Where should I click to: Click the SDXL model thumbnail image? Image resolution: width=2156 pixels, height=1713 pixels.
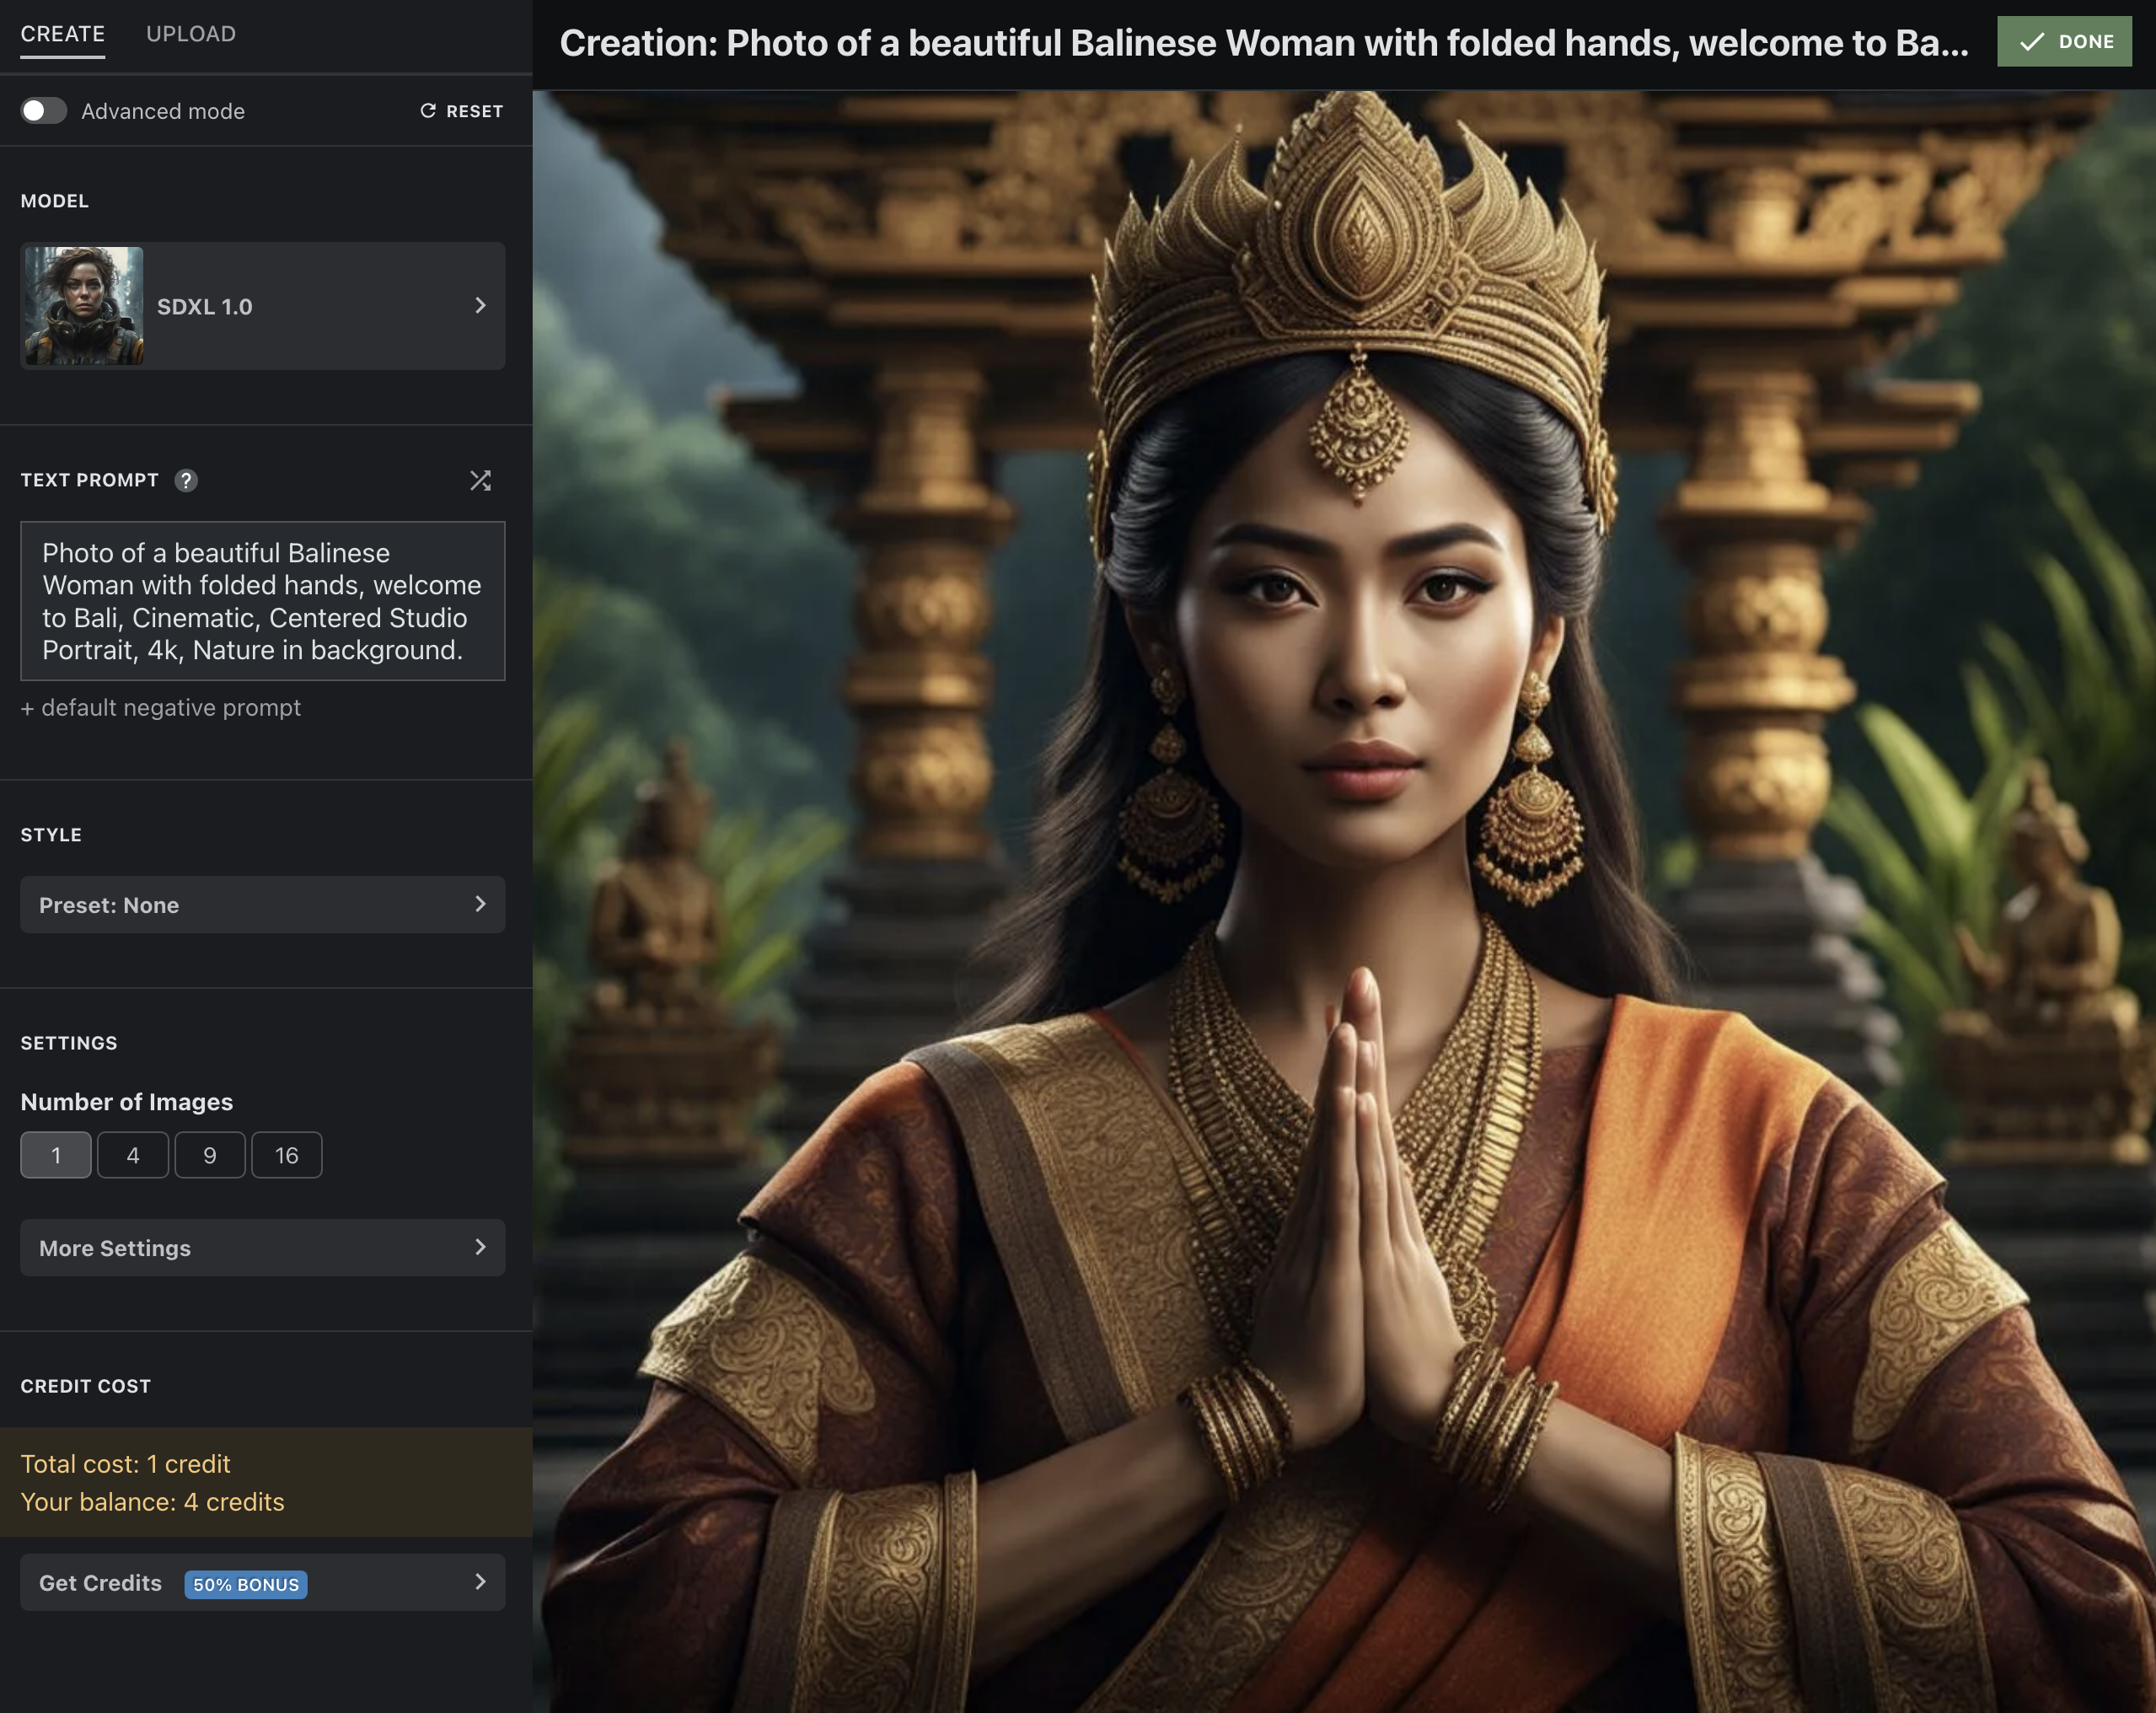coord(84,306)
